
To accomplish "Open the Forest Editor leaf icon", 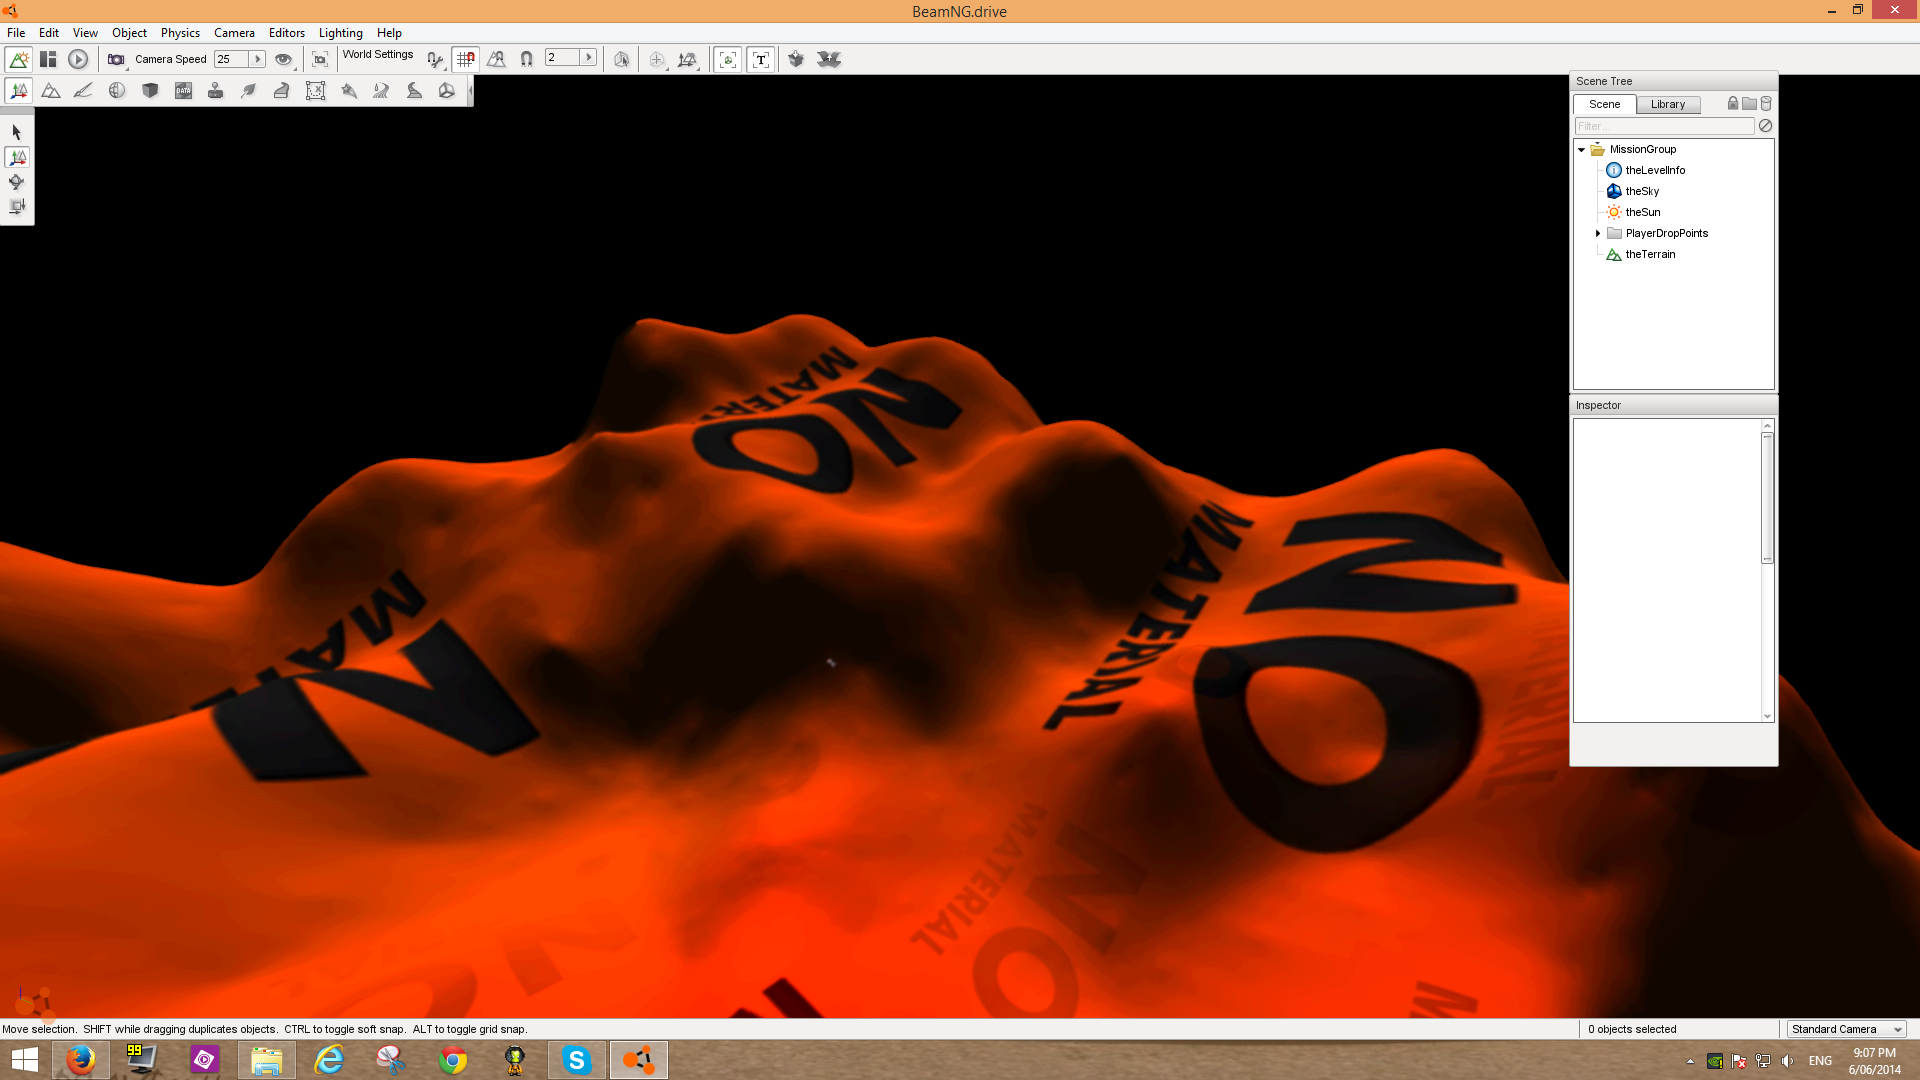I will 249,91.
